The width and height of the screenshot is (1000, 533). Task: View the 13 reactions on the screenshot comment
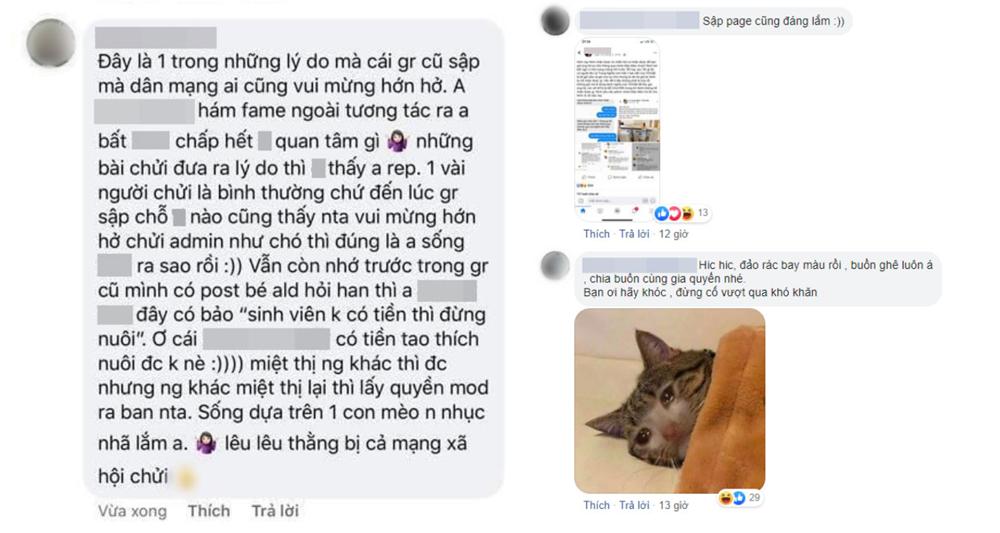[x=681, y=213]
